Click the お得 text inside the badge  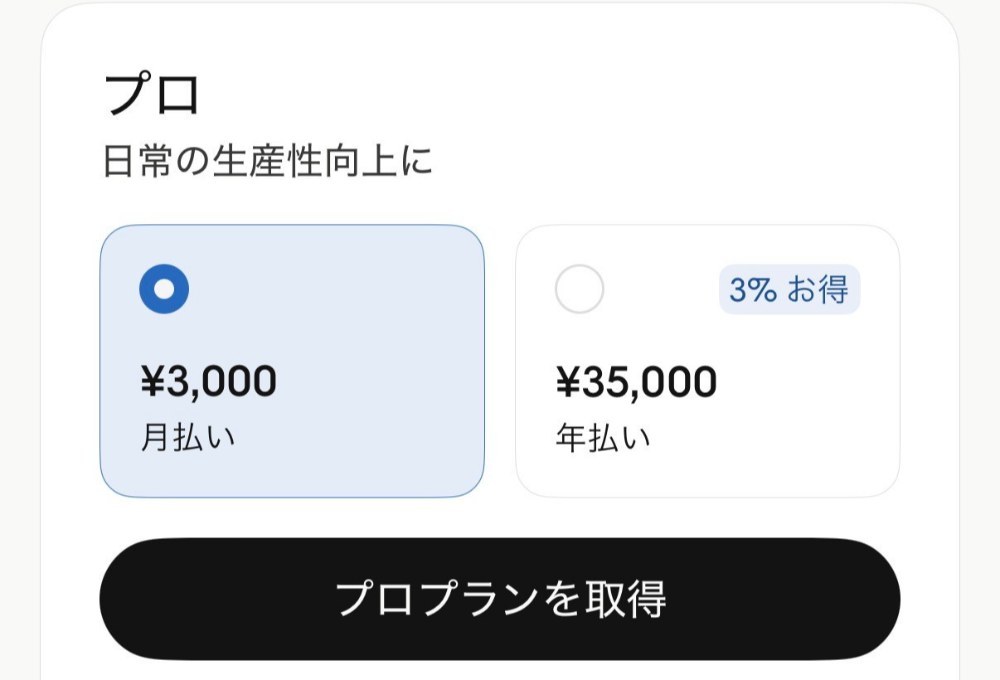click(x=818, y=290)
